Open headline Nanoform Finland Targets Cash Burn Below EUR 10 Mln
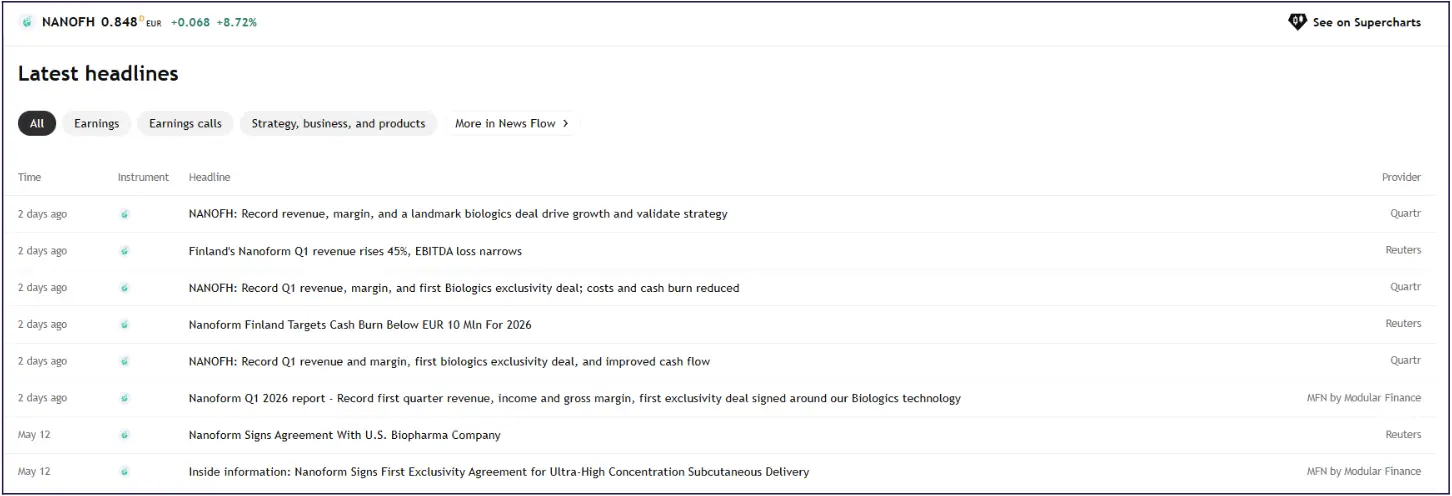This screenshot has width=1452, height=496. (x=360, y=325)
